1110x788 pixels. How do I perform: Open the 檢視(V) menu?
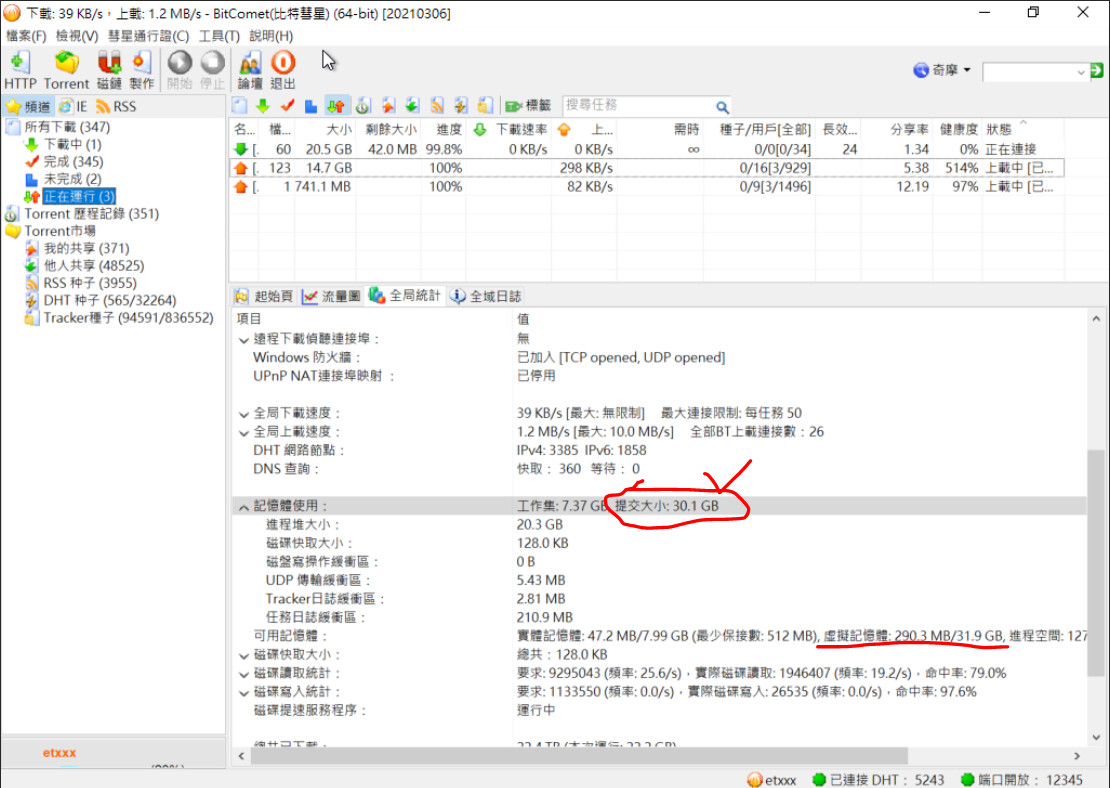coord(77,35)
